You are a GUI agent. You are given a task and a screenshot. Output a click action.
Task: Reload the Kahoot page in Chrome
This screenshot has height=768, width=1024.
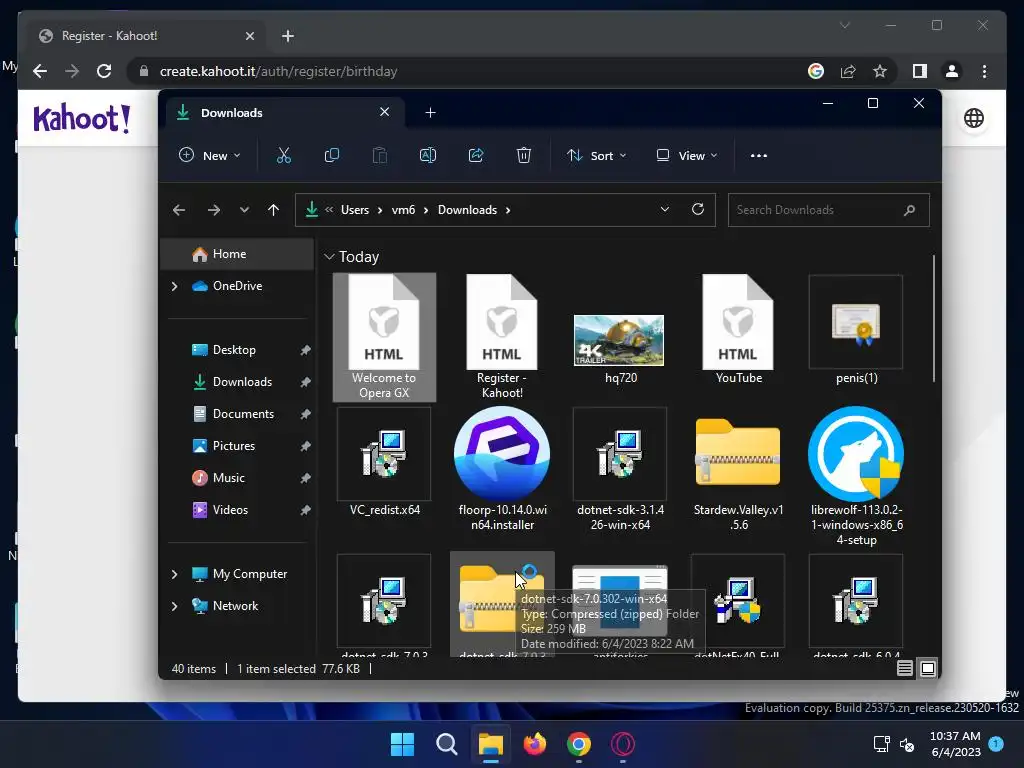[x=104, y=71]
